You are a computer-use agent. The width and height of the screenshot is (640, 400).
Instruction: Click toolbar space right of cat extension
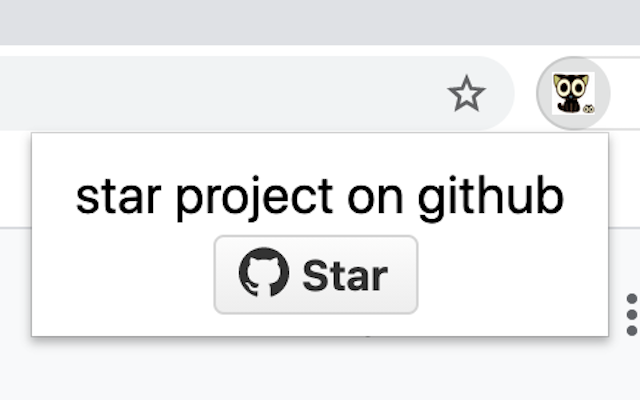coord(626,93)
